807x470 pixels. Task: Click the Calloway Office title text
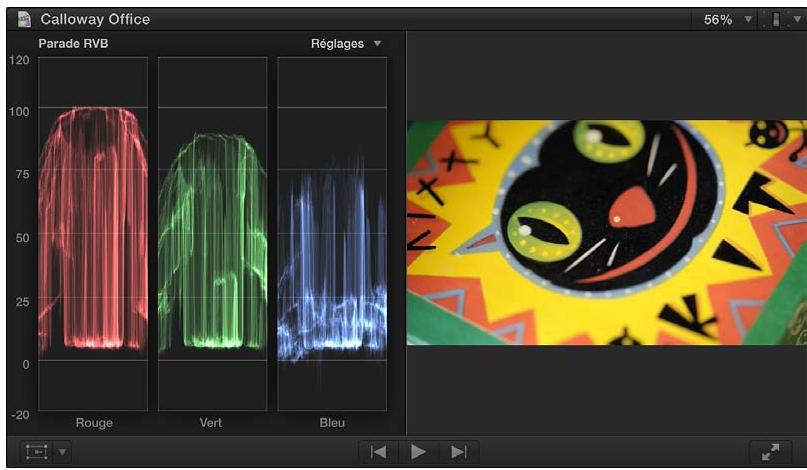pyautogui.click(x=95, y=20)
